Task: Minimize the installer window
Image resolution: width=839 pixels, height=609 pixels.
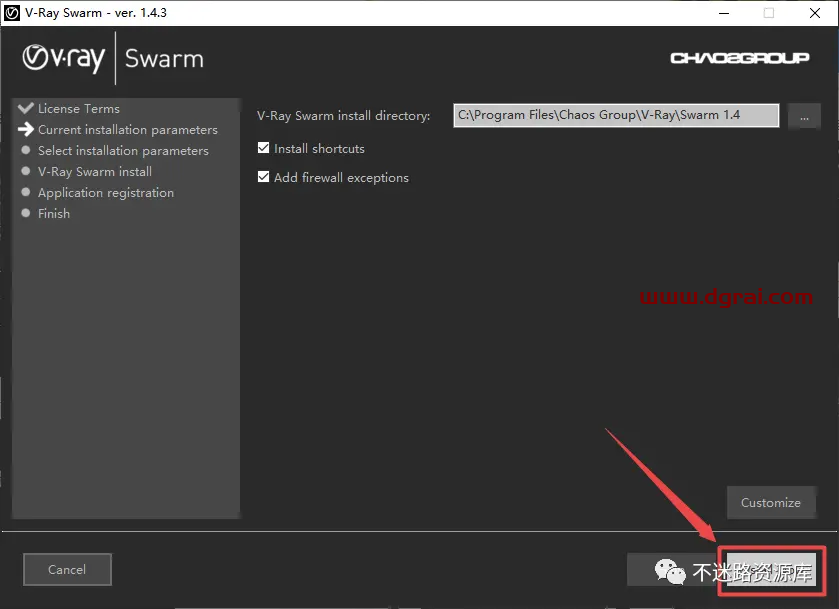Action: tap(724, 13)
